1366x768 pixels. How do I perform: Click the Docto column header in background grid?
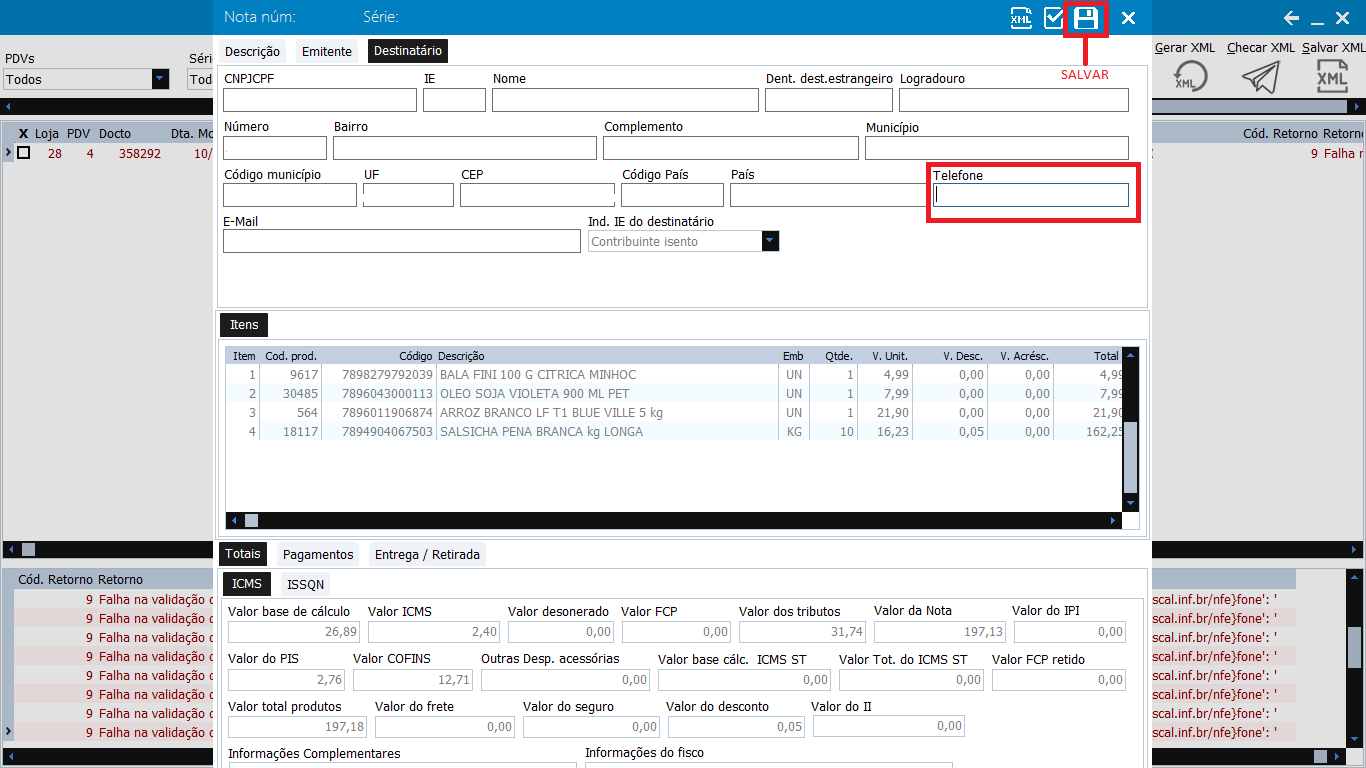tap(115, 133)
